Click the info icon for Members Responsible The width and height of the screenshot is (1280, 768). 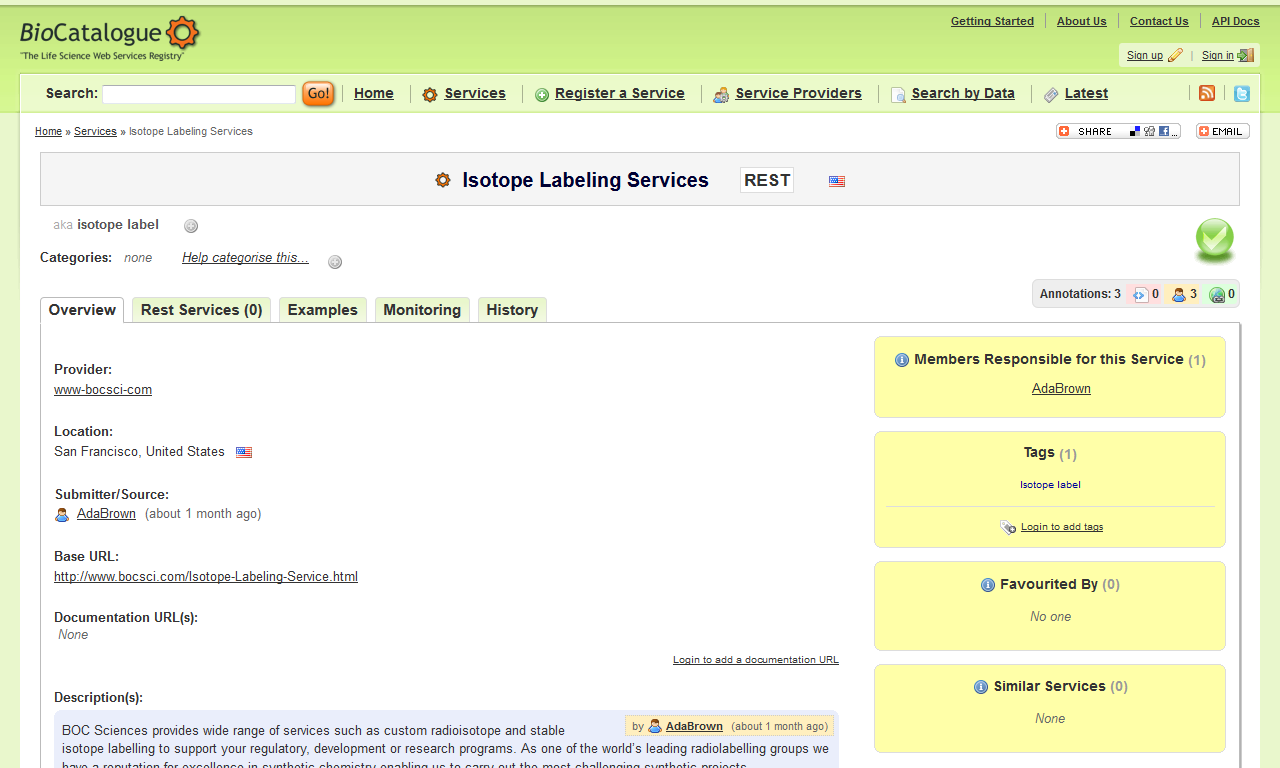click(x=902, y=360)
